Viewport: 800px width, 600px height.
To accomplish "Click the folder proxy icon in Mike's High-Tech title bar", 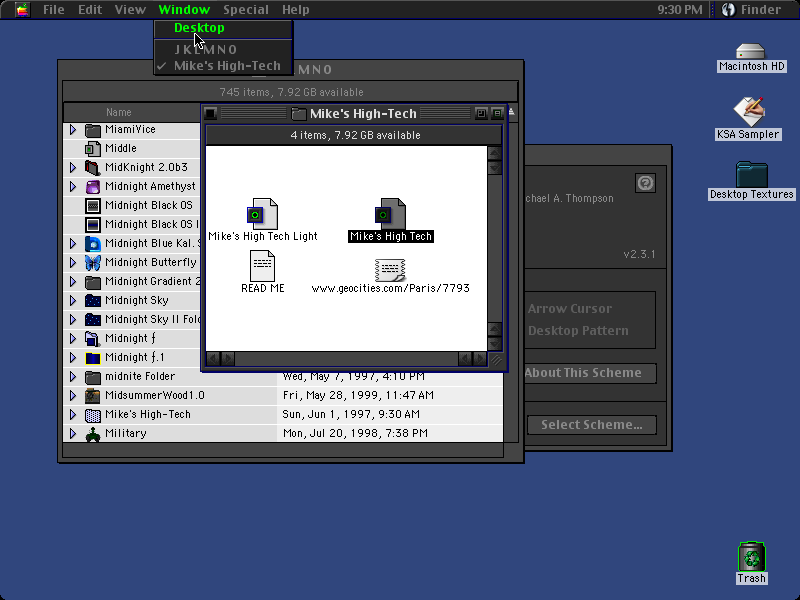I will [298, 114].
